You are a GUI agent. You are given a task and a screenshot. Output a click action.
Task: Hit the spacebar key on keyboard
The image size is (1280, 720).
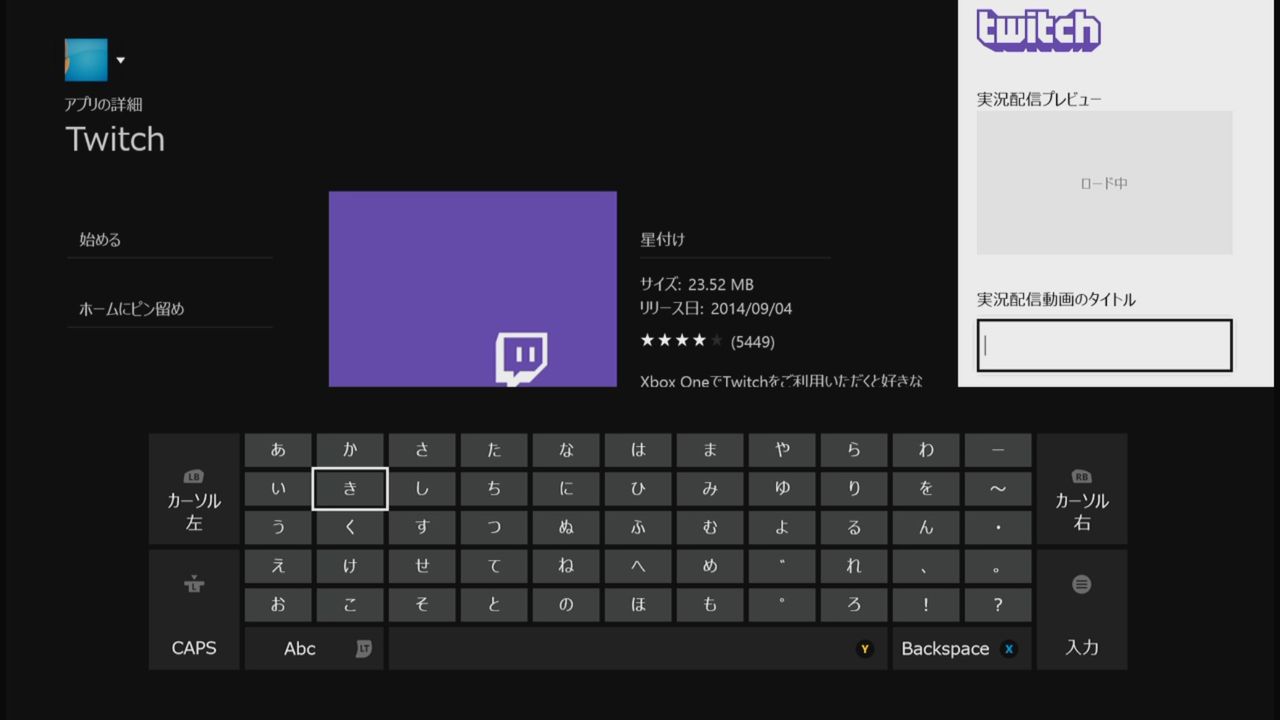638,648
